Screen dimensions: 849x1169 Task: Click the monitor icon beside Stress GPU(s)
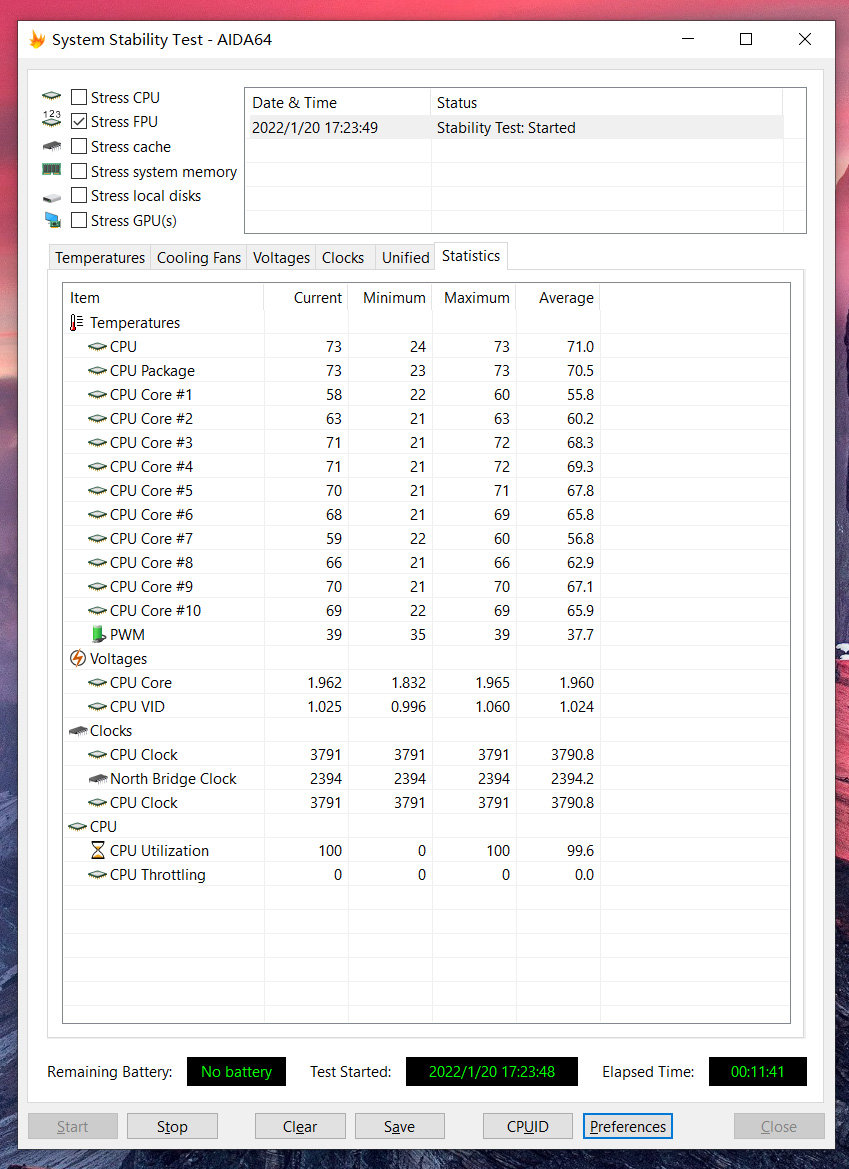[52, 220]
